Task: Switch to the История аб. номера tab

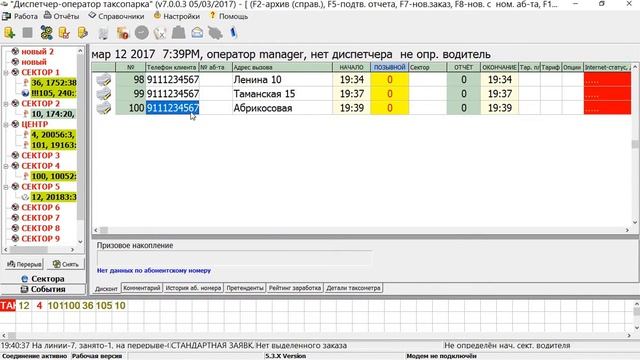Action: pyautogui.click(x=193, y=288)
